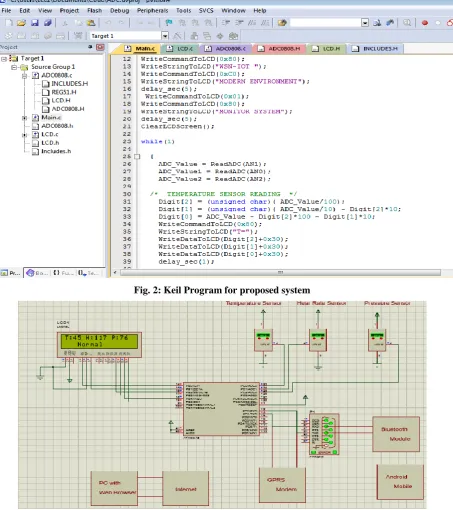Start a debug session with the magnifier icon
This screenshot has height=510, width=453.
coord(407,23)
